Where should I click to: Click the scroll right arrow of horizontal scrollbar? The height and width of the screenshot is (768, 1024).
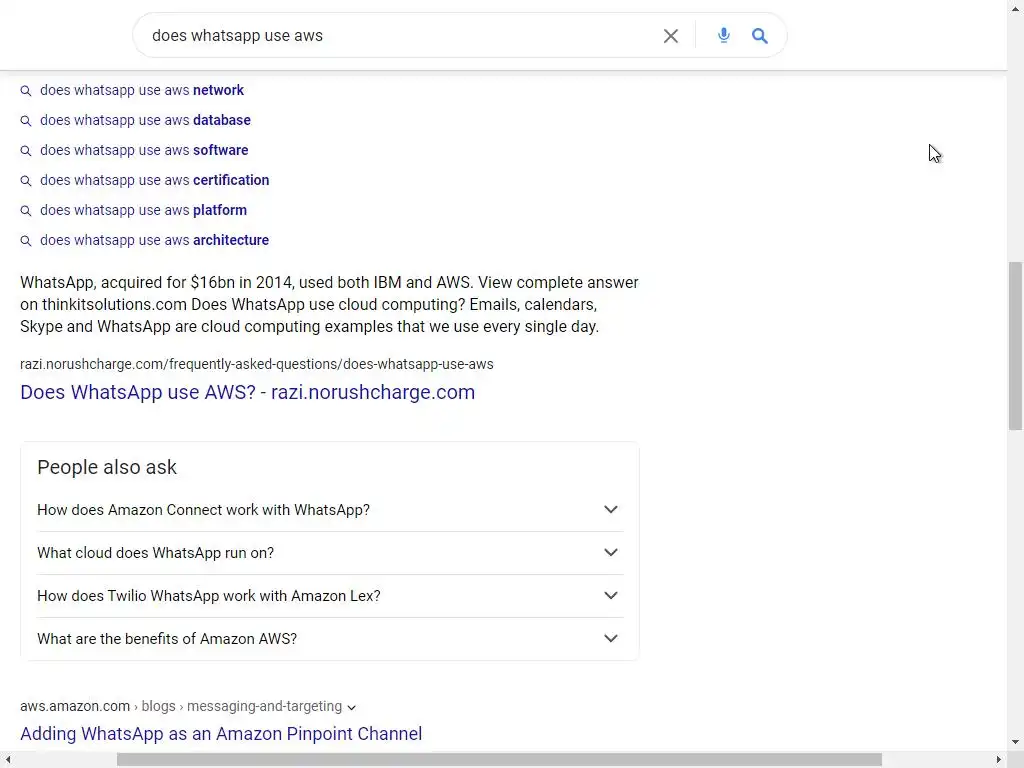(999, 760)
